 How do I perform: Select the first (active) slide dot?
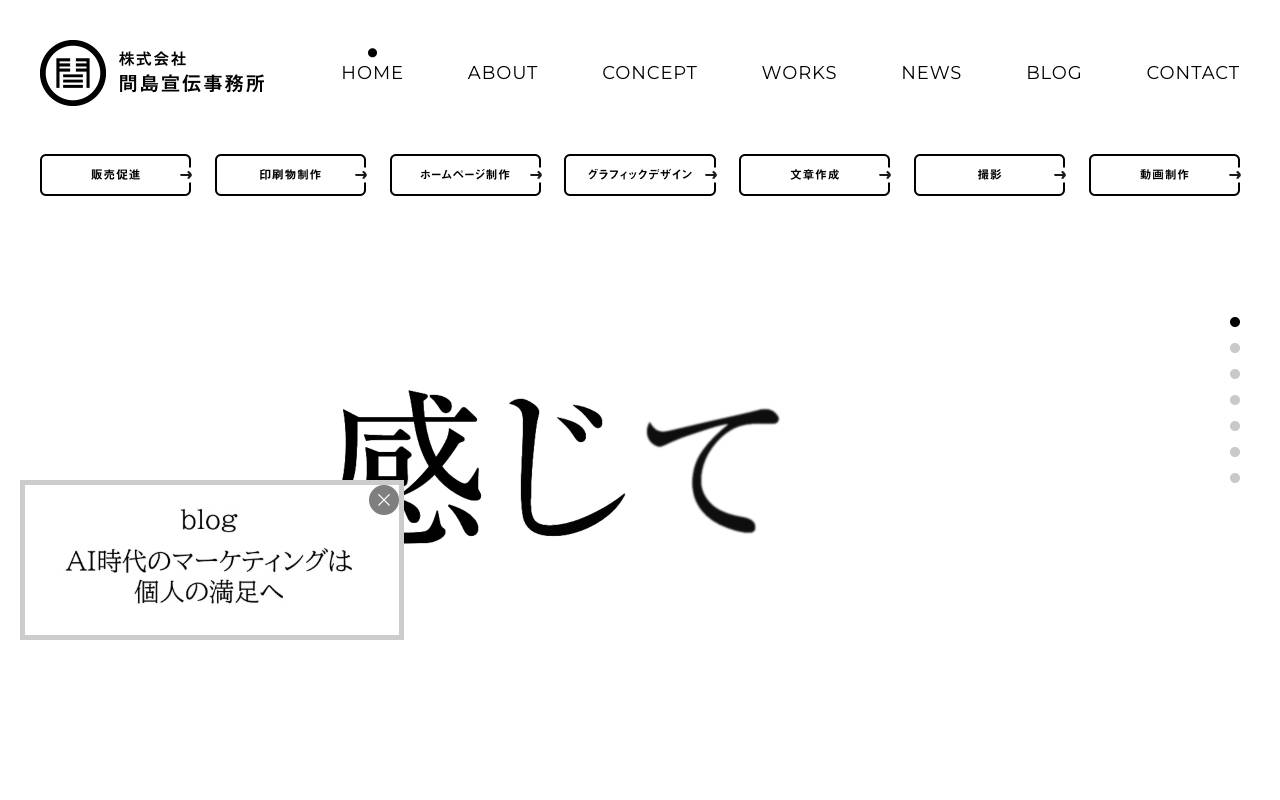click(x=1235, y=322)
